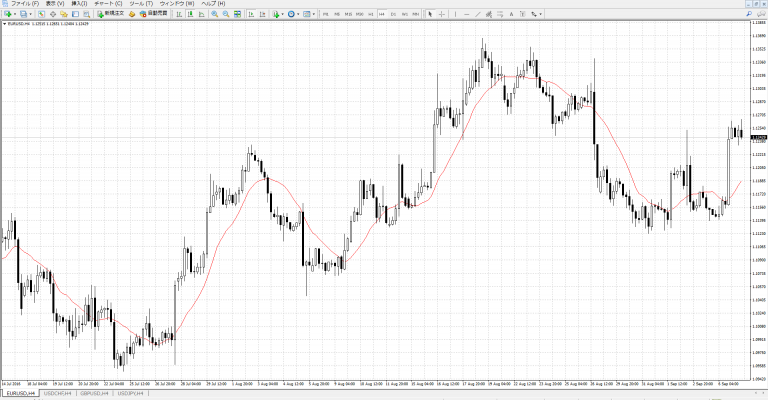Switch to the M1 timeframe
This screenshot has height=400, width=768.
point(326,14)
